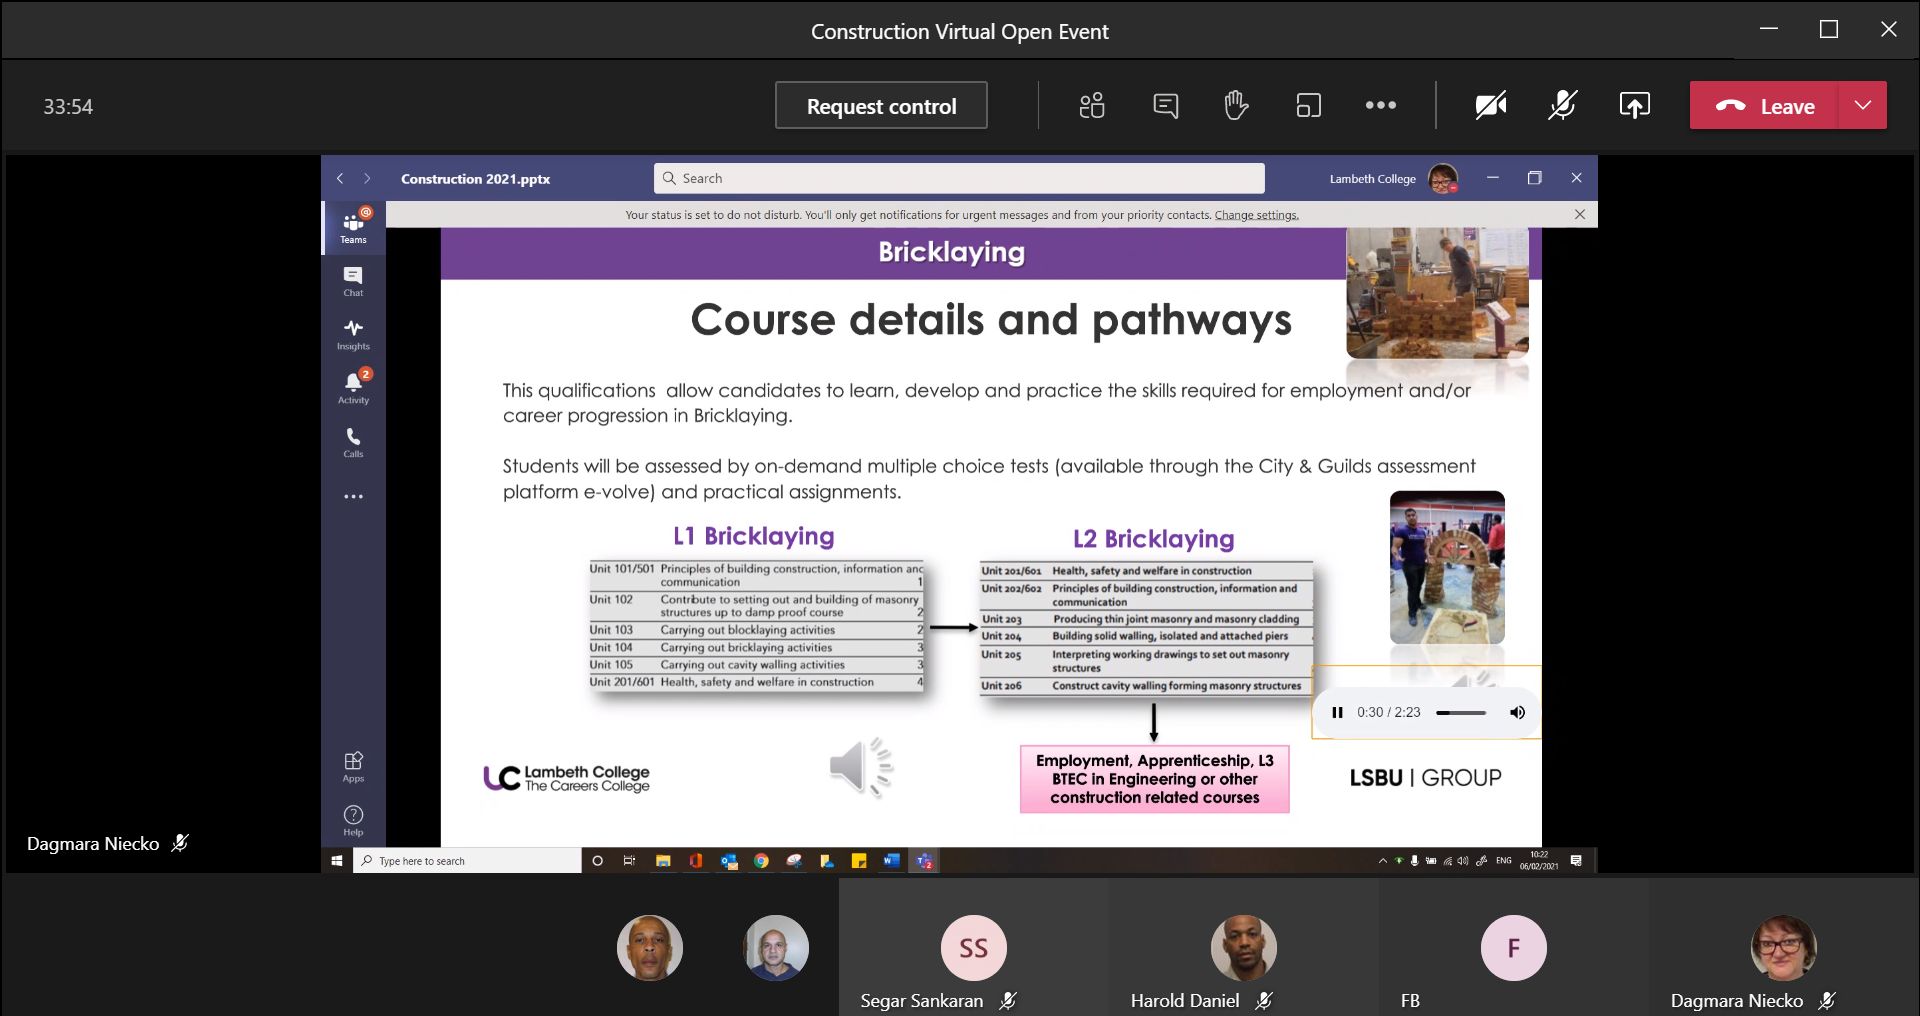This screenshot has height=1016, width=1920.
Task: Open Lambeth College profile avatar menu
Action: [x=1442, y=178]
